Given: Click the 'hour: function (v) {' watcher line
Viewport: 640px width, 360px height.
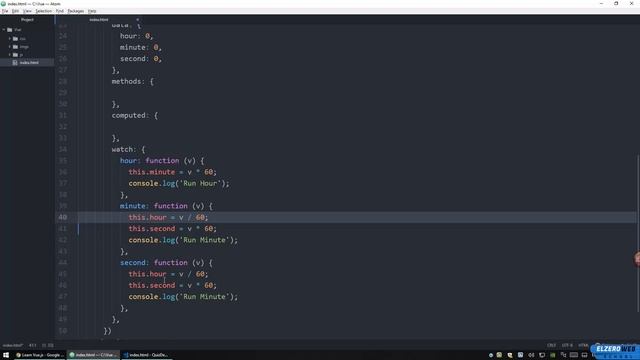Looking at the screenshot, I should point(162,161).
